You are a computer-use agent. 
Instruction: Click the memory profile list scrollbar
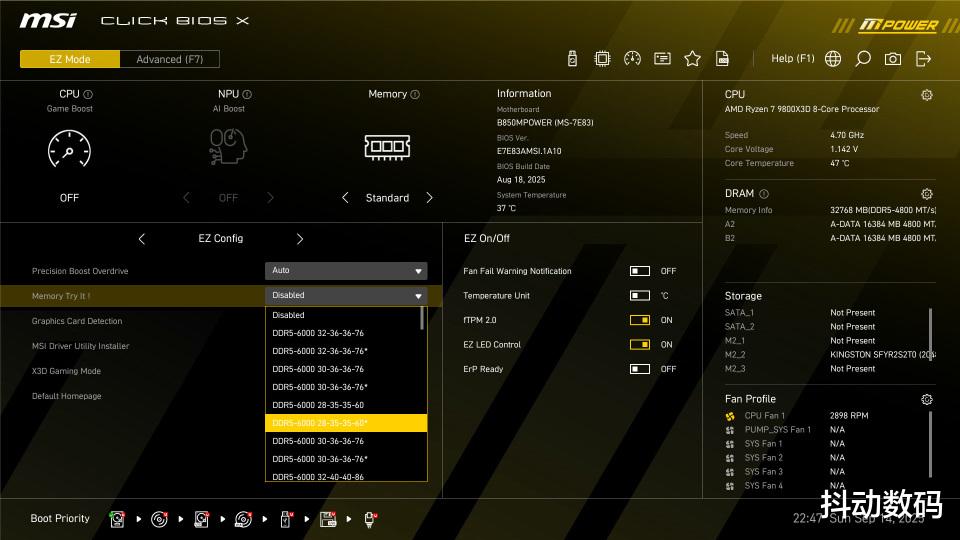[x=422, y=318]
